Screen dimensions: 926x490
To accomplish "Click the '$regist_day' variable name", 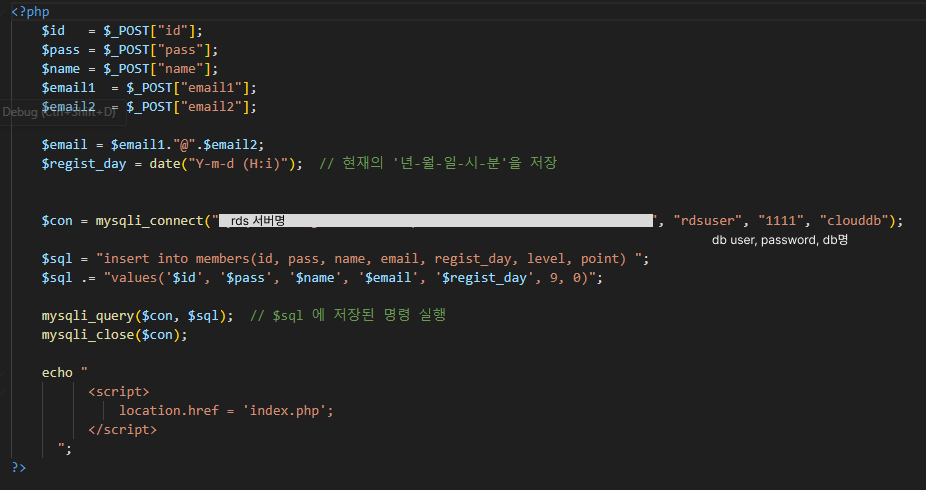I will tap(84, 164).
